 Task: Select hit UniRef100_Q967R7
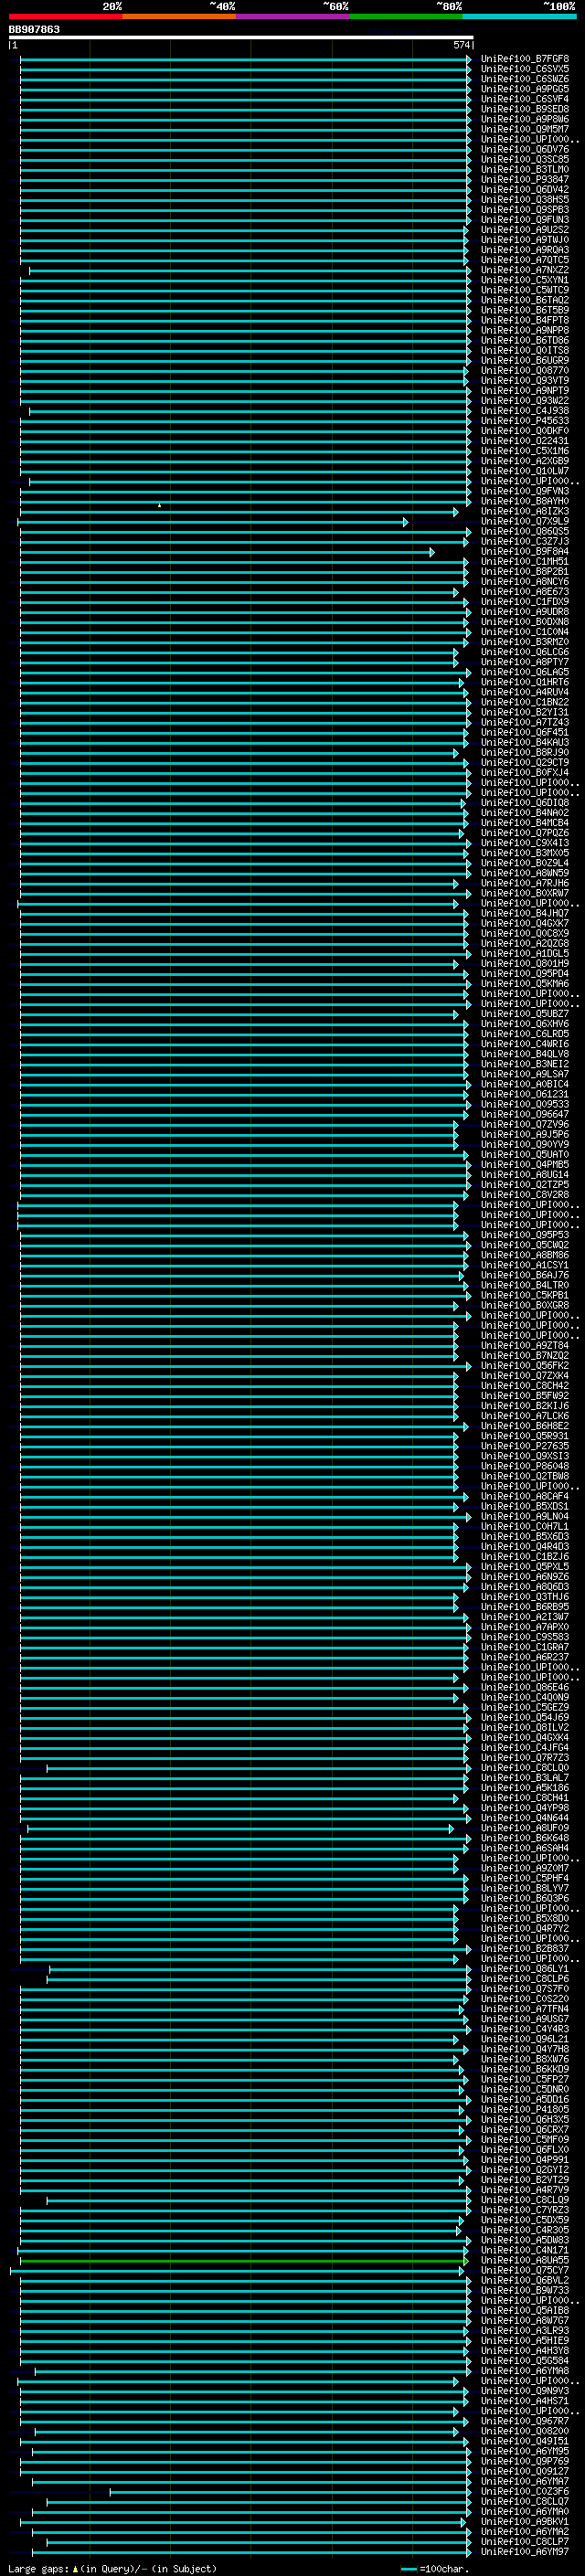525,2421
